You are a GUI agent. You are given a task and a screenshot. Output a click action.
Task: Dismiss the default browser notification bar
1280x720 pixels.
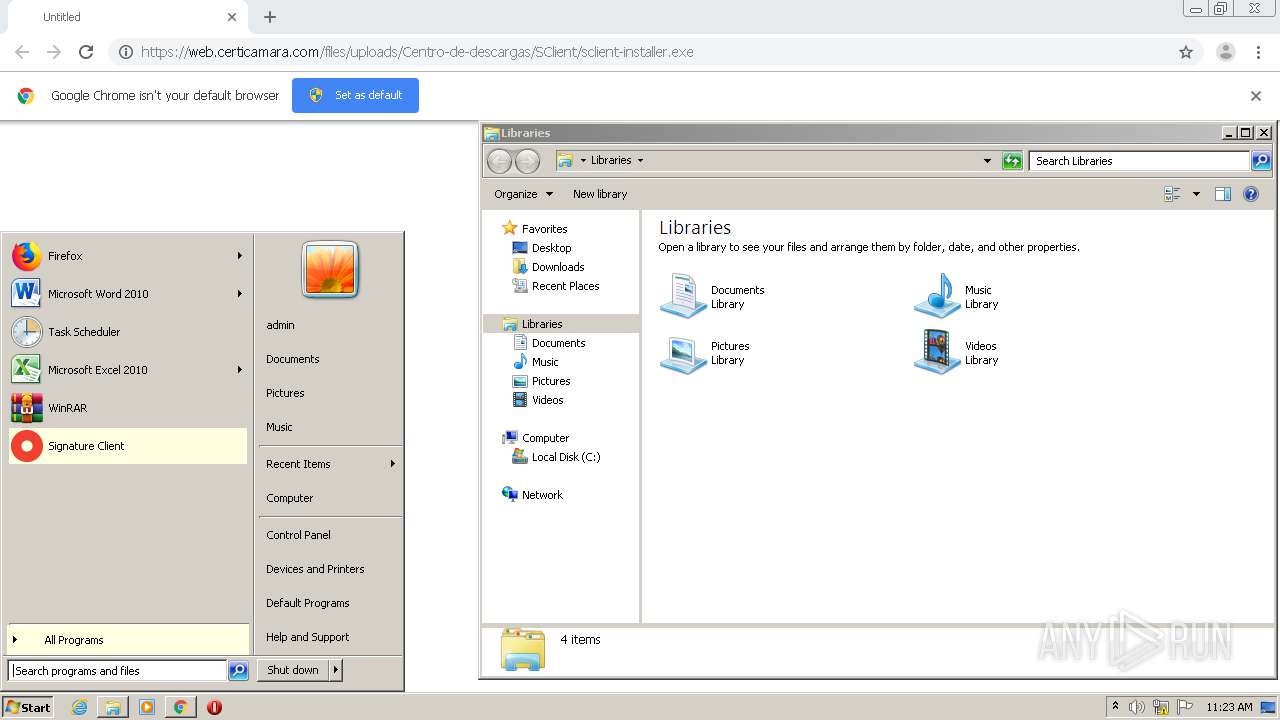[x=1256, y=96]
